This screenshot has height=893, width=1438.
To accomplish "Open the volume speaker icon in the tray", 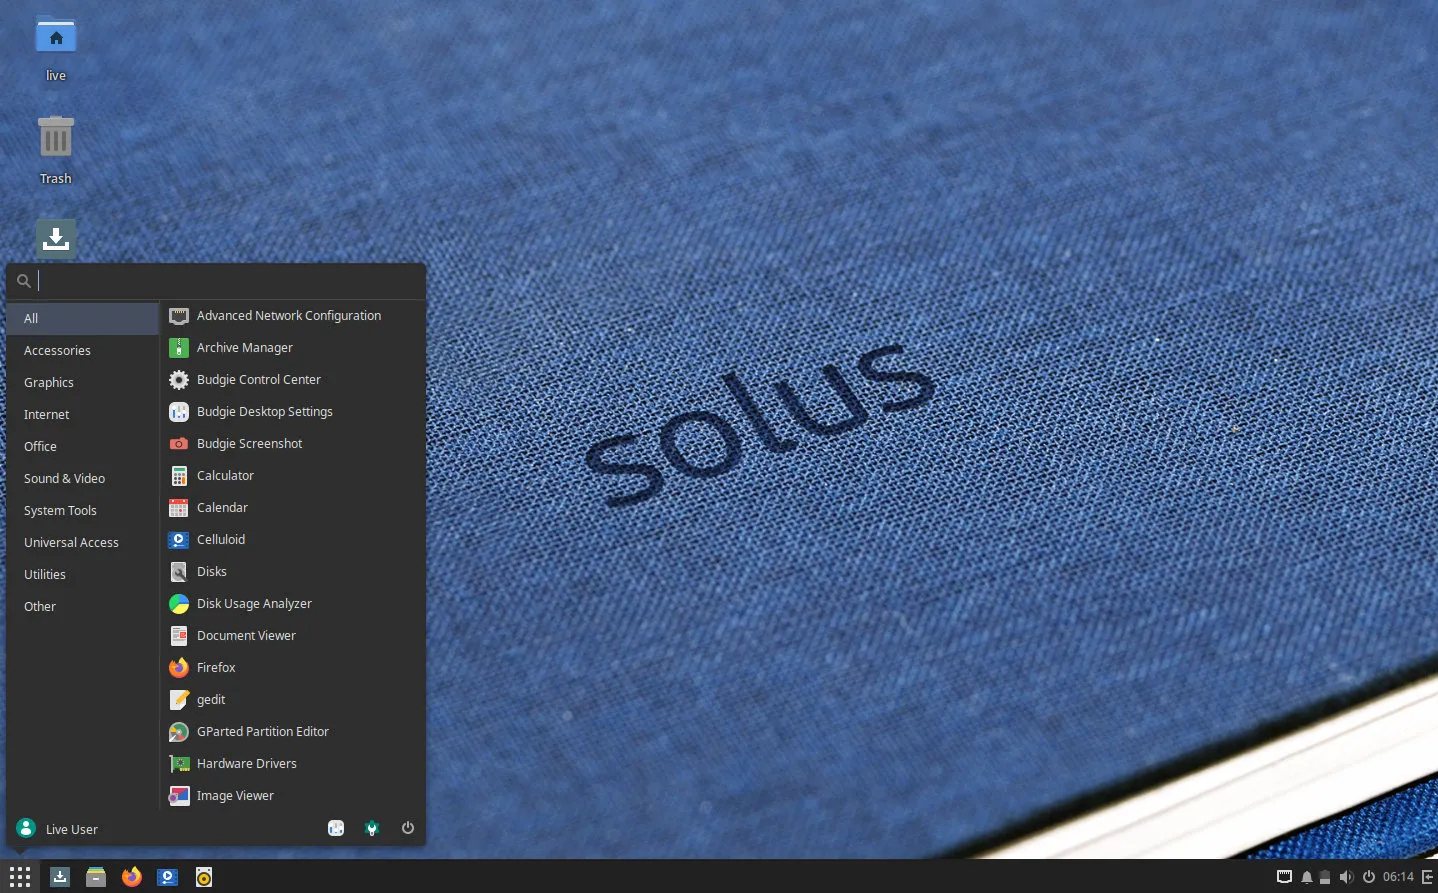I will pos(1346,877).
